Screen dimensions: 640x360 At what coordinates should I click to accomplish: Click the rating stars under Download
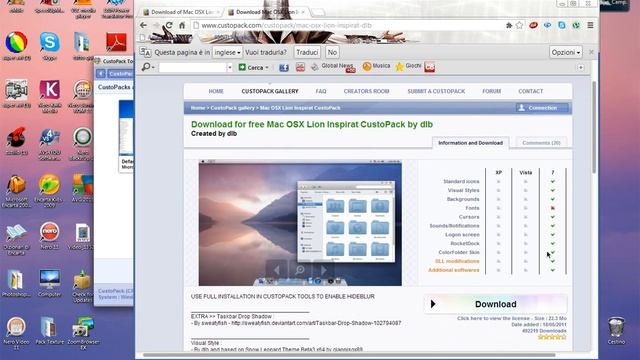click(x=552, y=337)
